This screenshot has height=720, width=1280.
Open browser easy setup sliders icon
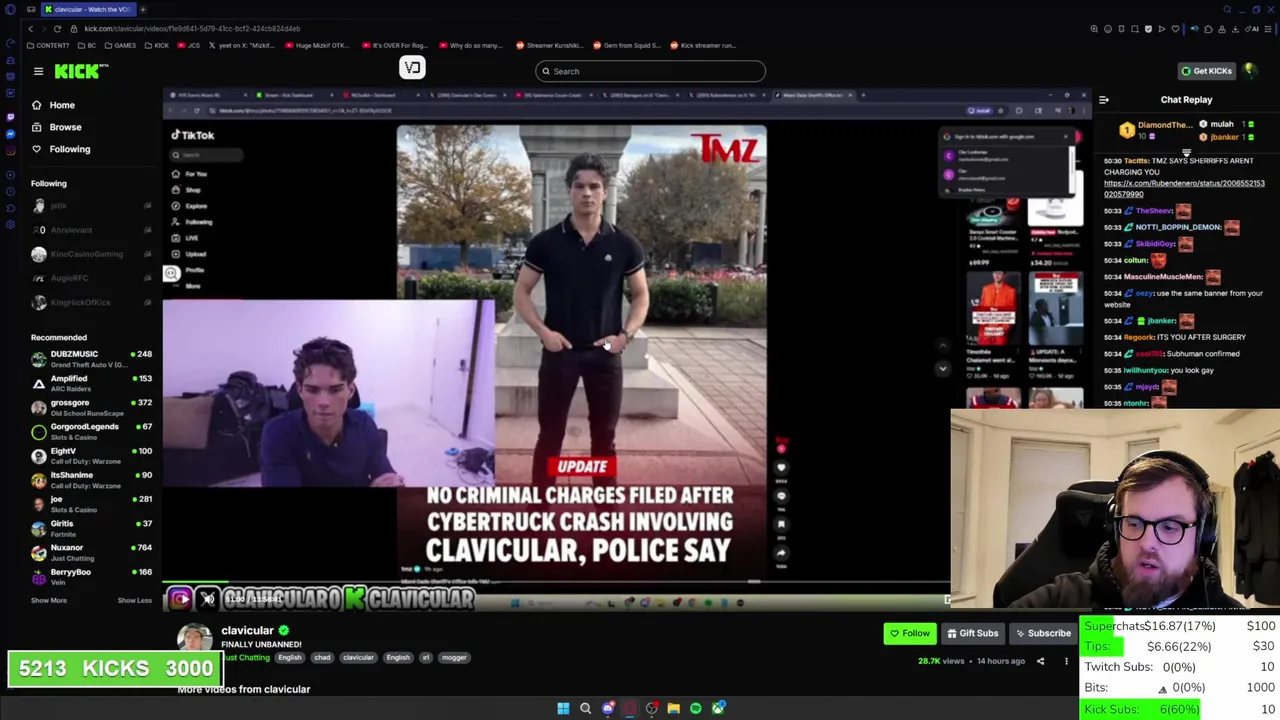[x=1267, y=29]
